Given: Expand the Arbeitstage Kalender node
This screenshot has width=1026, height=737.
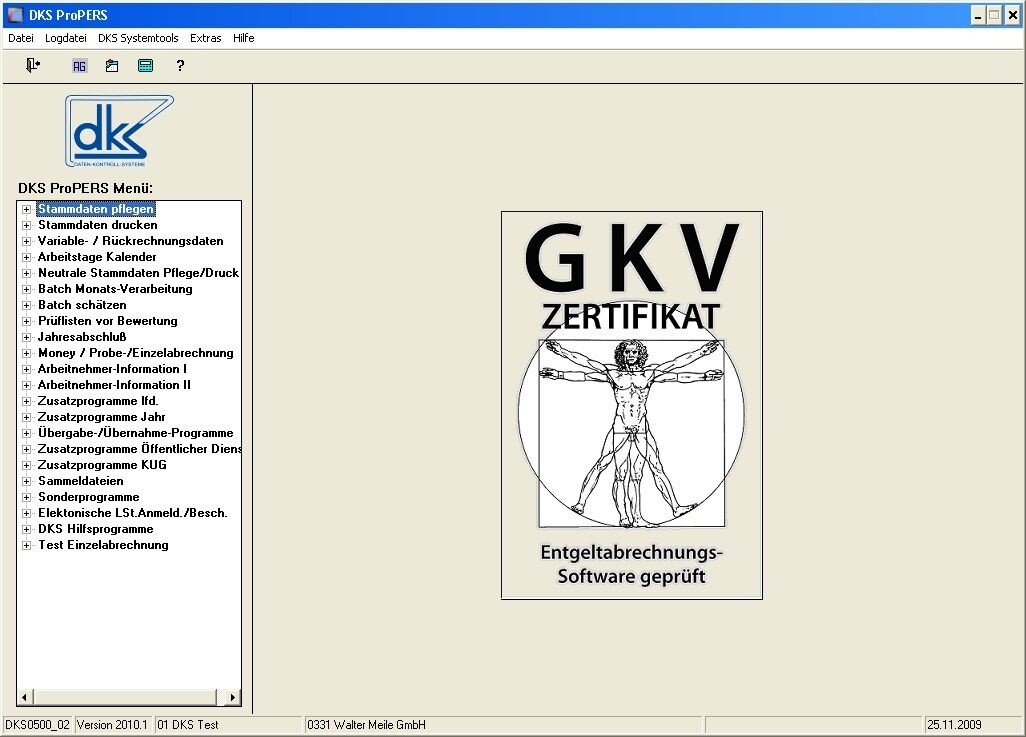Looking at the screenshot, I should pyautogui.click(x=26, y=257).
